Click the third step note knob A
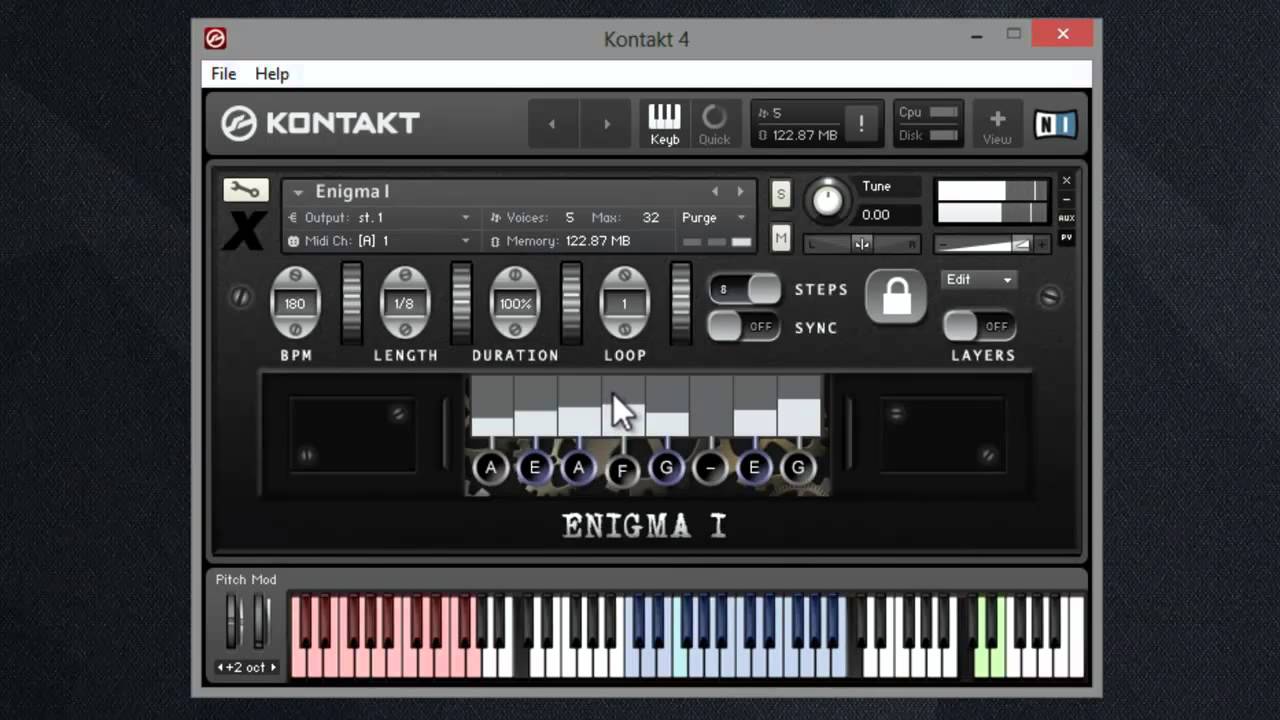 [578, 467]
